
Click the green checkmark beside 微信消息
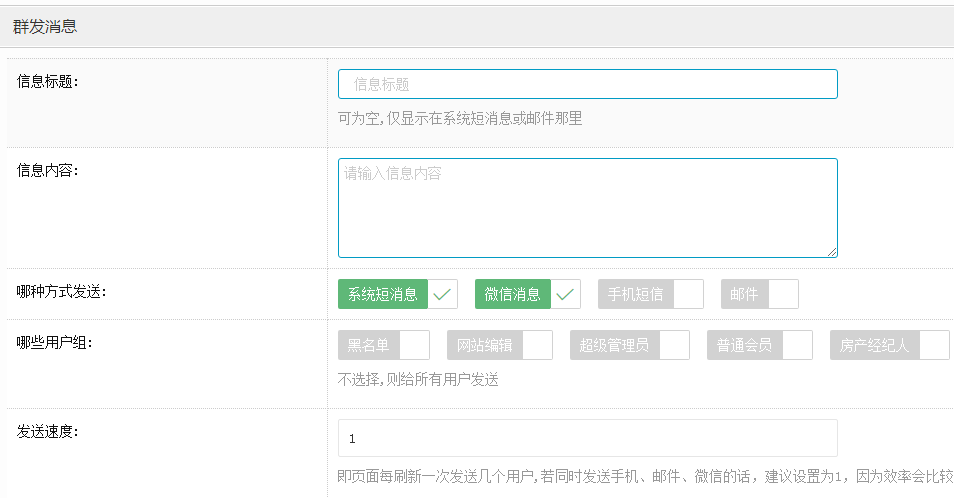tap(565, 294)
